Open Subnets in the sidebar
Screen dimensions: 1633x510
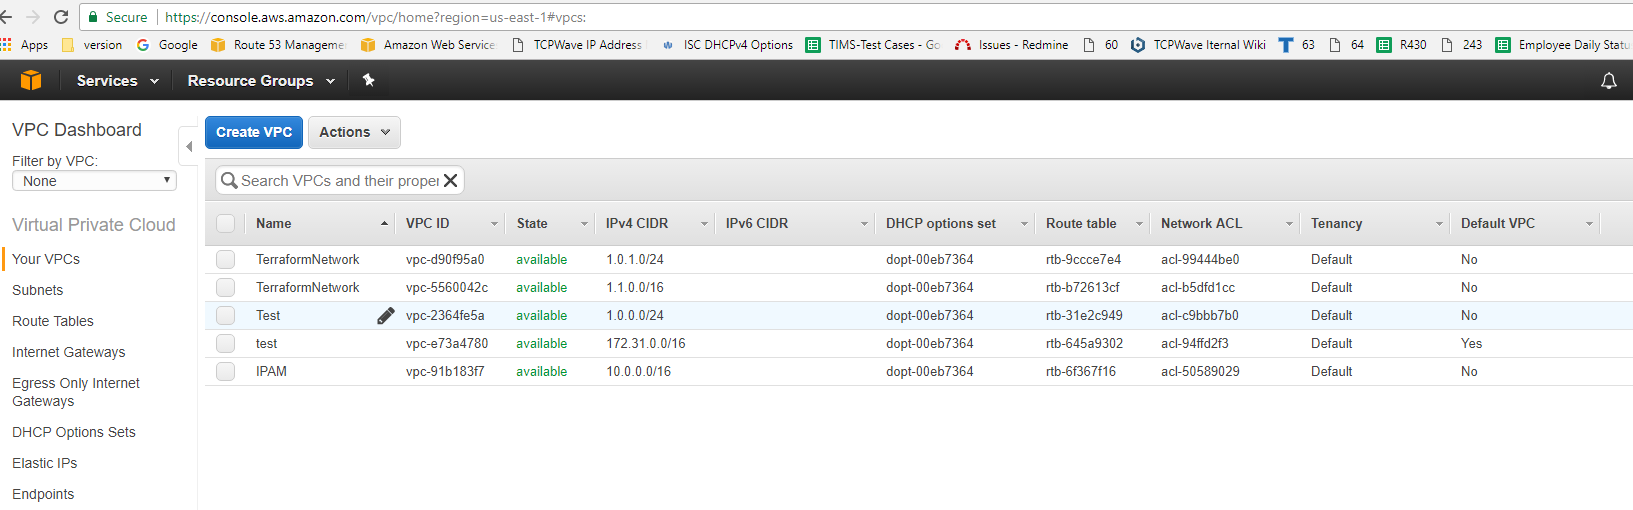point(37,290)
